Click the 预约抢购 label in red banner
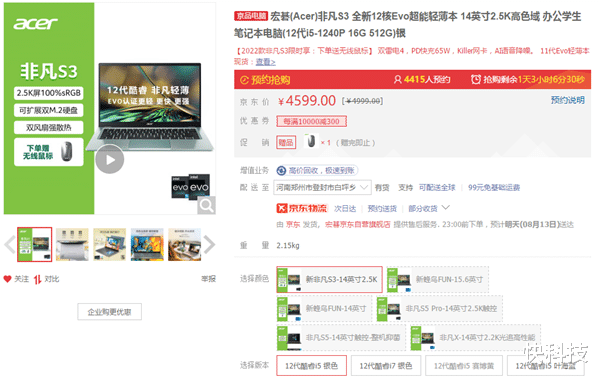Image resolution: width=600 pixels, height=378 pixels. tap(265, 80)
